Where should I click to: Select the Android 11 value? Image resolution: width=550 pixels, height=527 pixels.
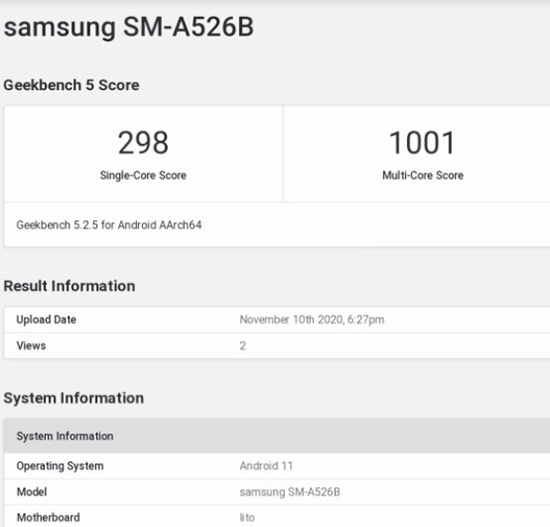point(266,466)
